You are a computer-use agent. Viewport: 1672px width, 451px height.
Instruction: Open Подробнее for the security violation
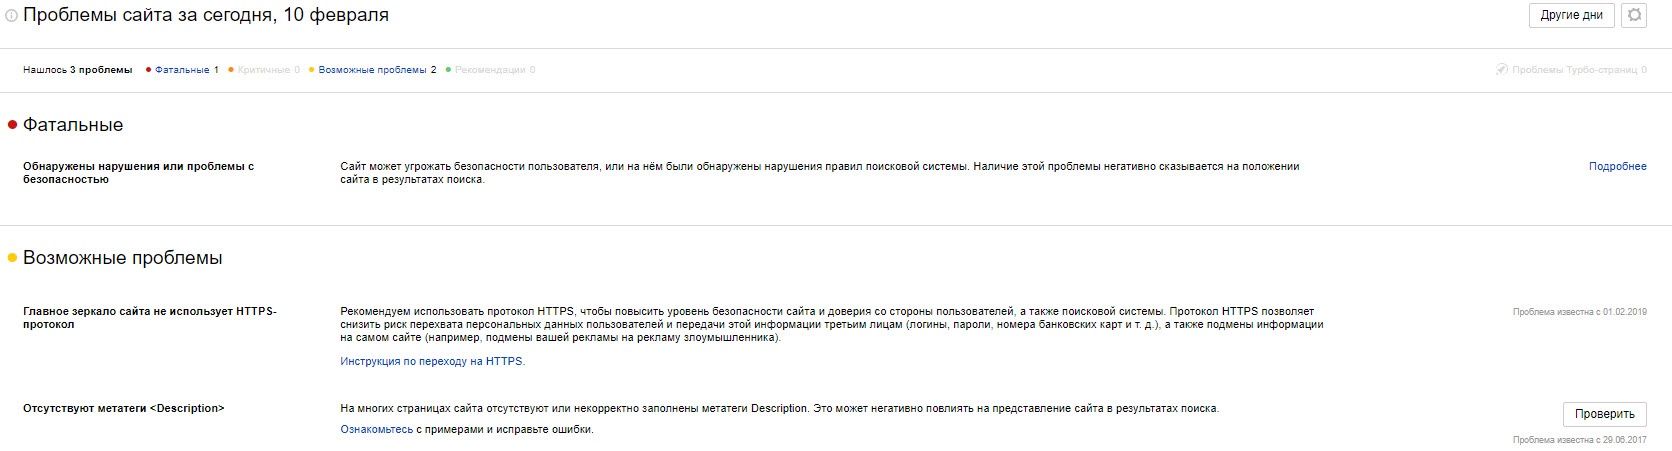click(1617, 167)
